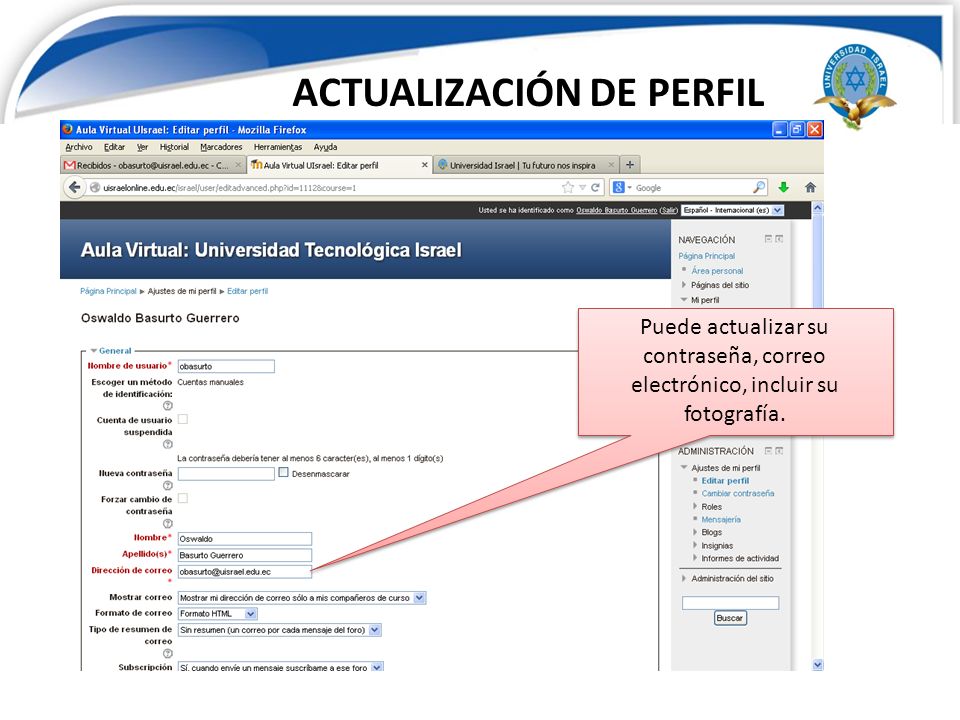Check the Desenmascarar checkbox

pyautogui.click(x=283, y=473)
